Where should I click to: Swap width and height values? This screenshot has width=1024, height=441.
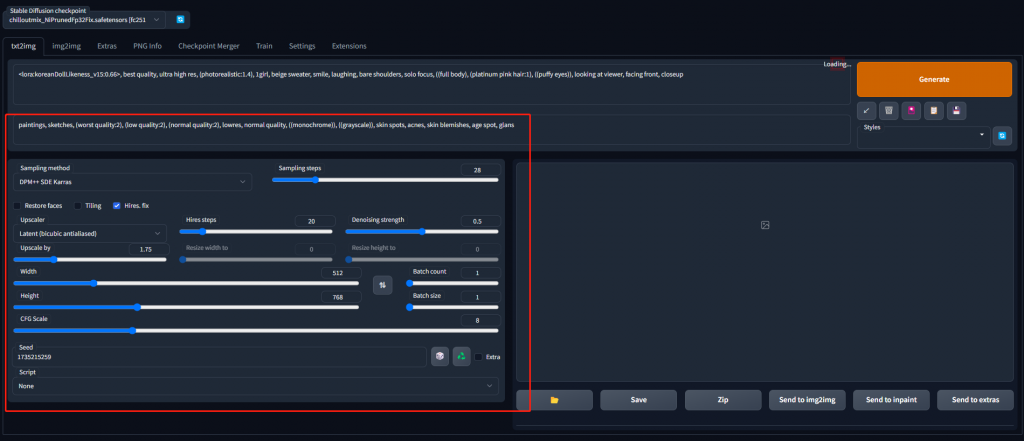pos(382,285)
